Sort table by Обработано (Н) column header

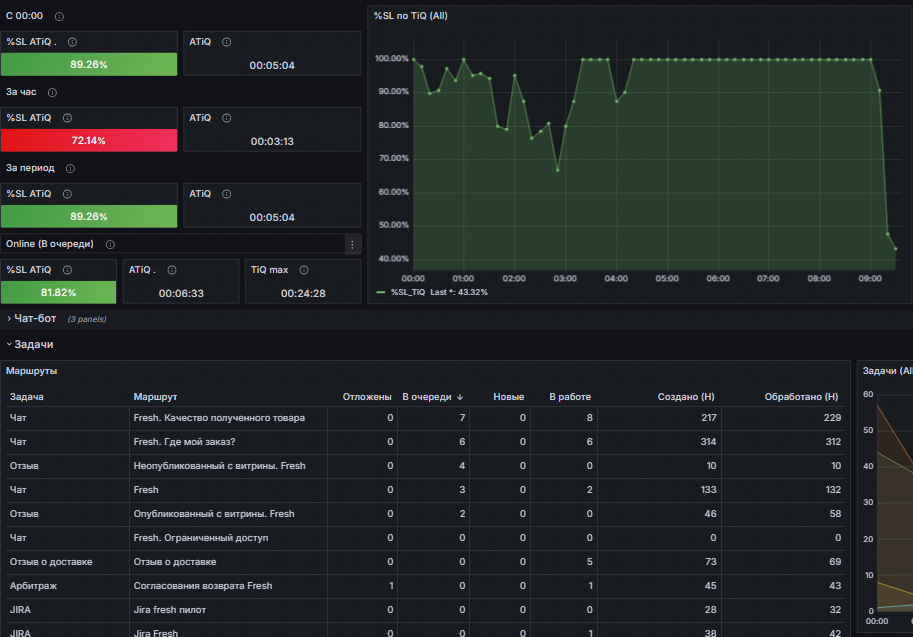click(x=801, y=397)
